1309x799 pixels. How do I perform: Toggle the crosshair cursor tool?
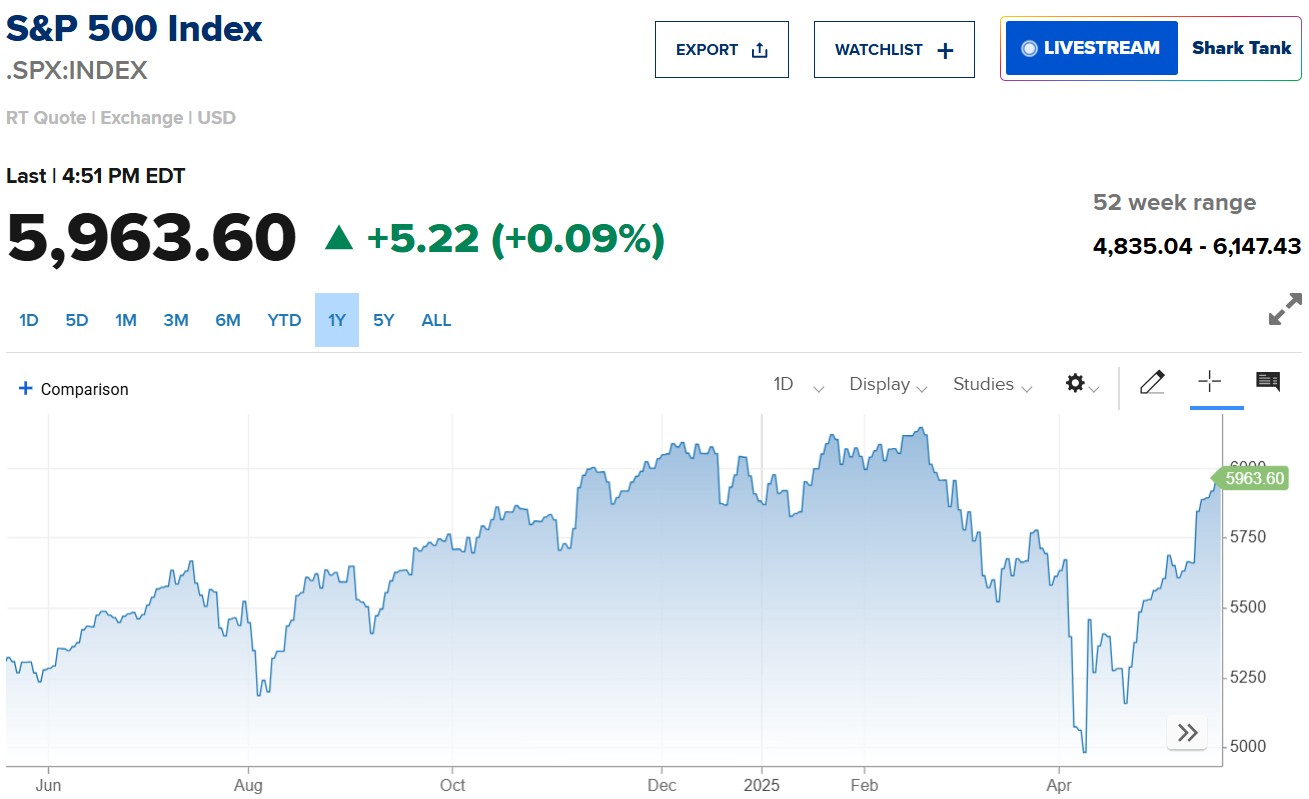[x=1210, y=381]
